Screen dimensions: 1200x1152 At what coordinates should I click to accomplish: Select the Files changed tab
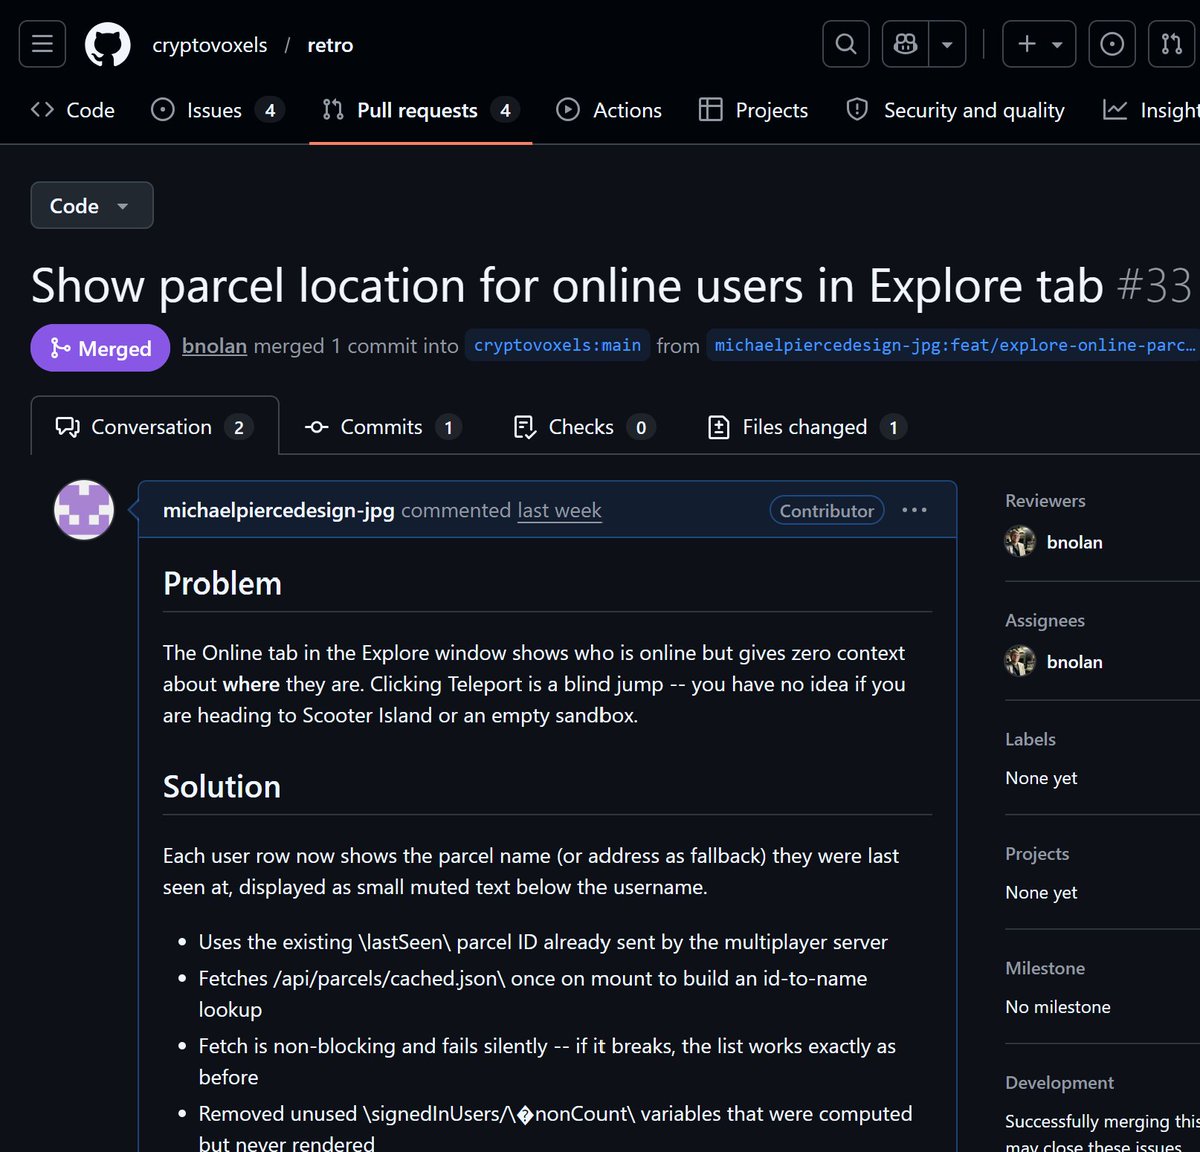[x=806, y=427]
